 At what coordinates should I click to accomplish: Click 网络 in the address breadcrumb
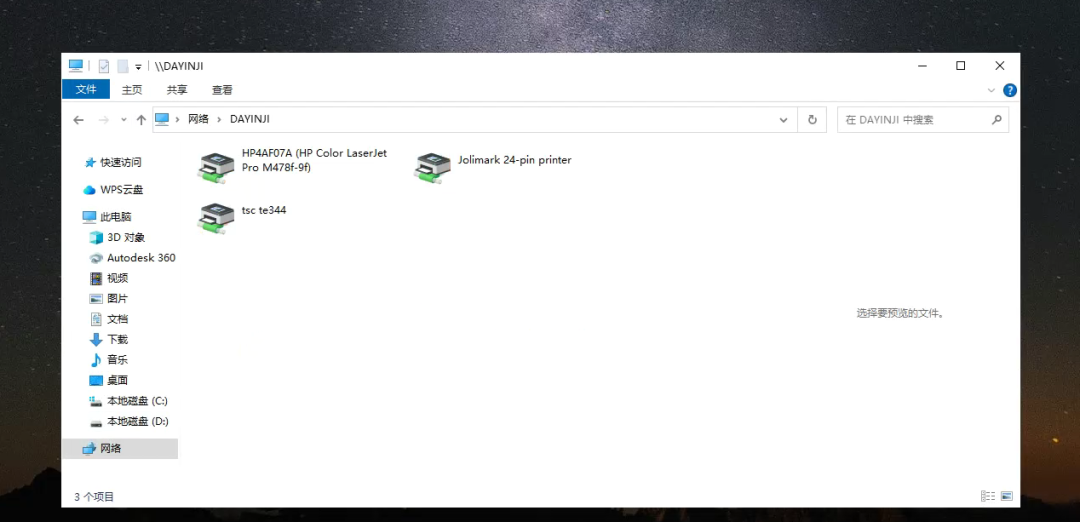pos(199,119)
